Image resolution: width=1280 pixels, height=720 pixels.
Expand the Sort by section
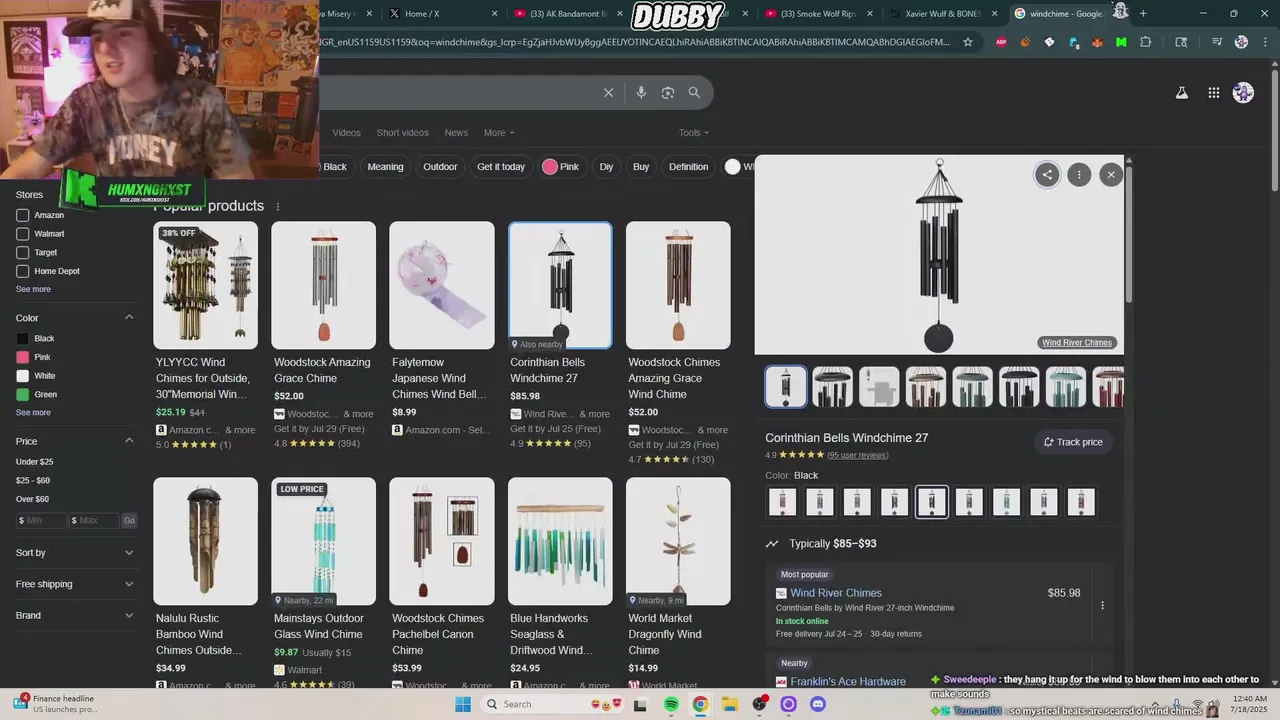(x=75, y=552)
